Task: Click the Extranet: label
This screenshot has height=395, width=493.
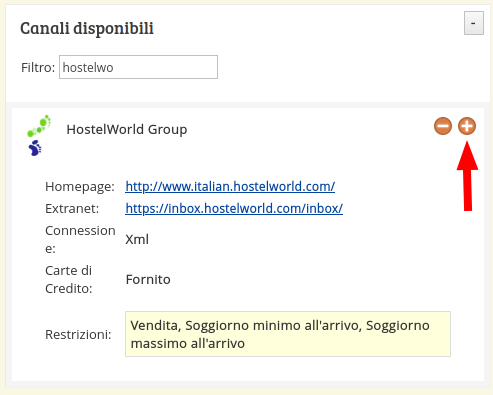Action: 72,208
